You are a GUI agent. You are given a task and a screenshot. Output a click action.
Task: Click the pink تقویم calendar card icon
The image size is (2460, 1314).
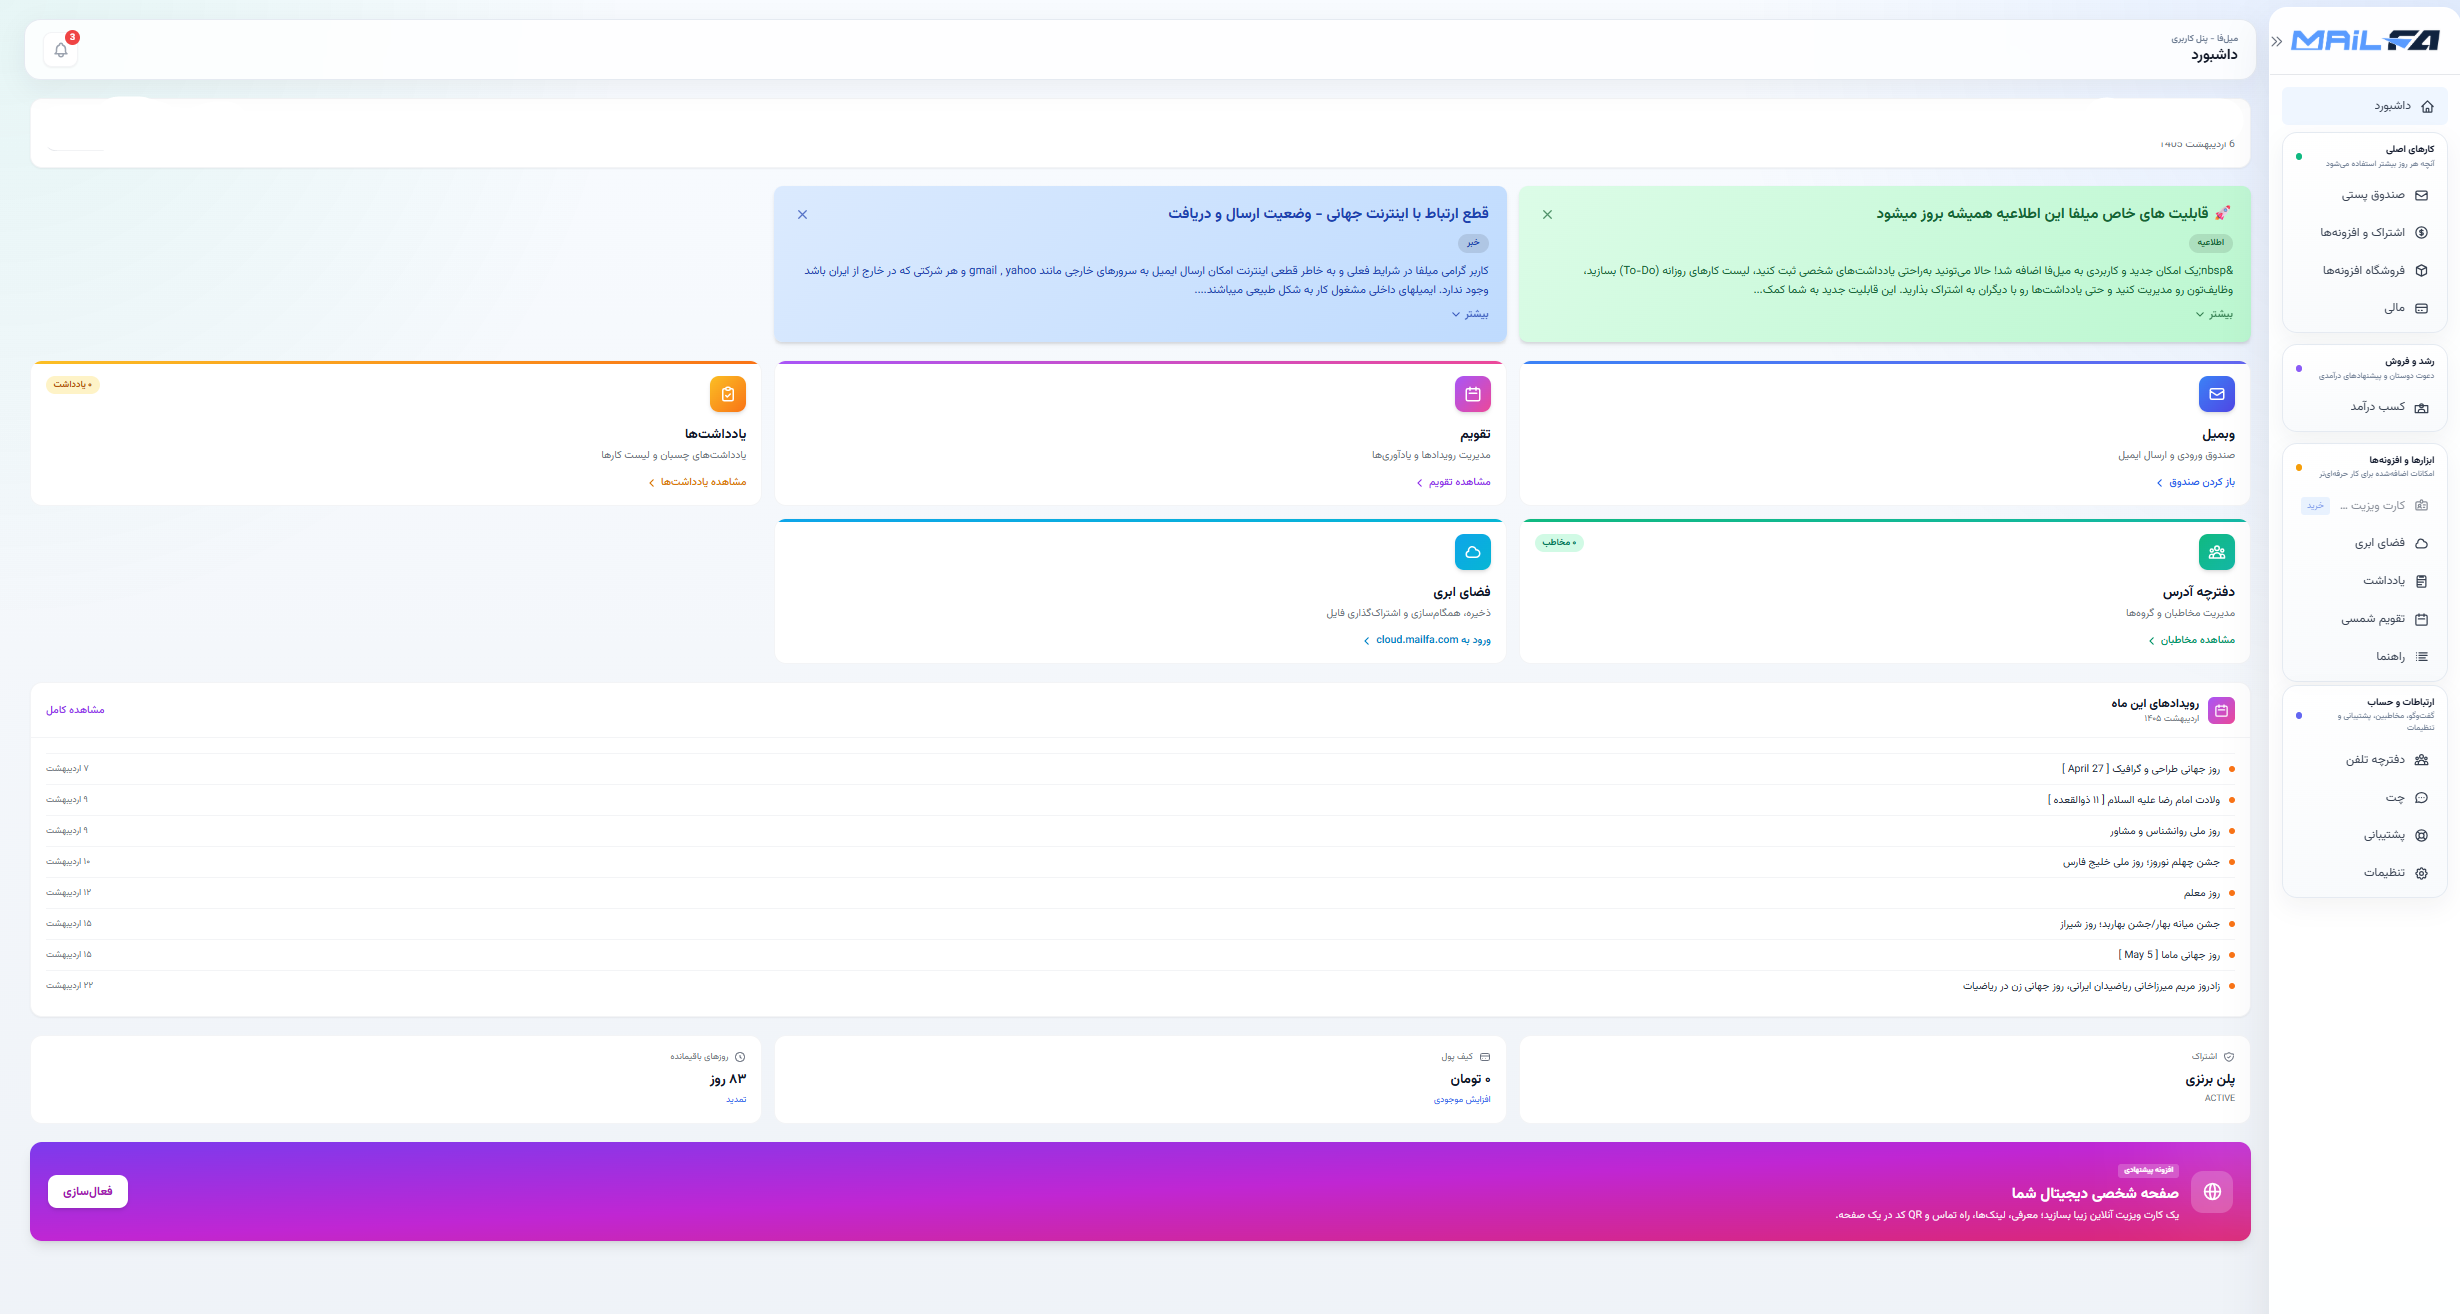(1473, 394)
